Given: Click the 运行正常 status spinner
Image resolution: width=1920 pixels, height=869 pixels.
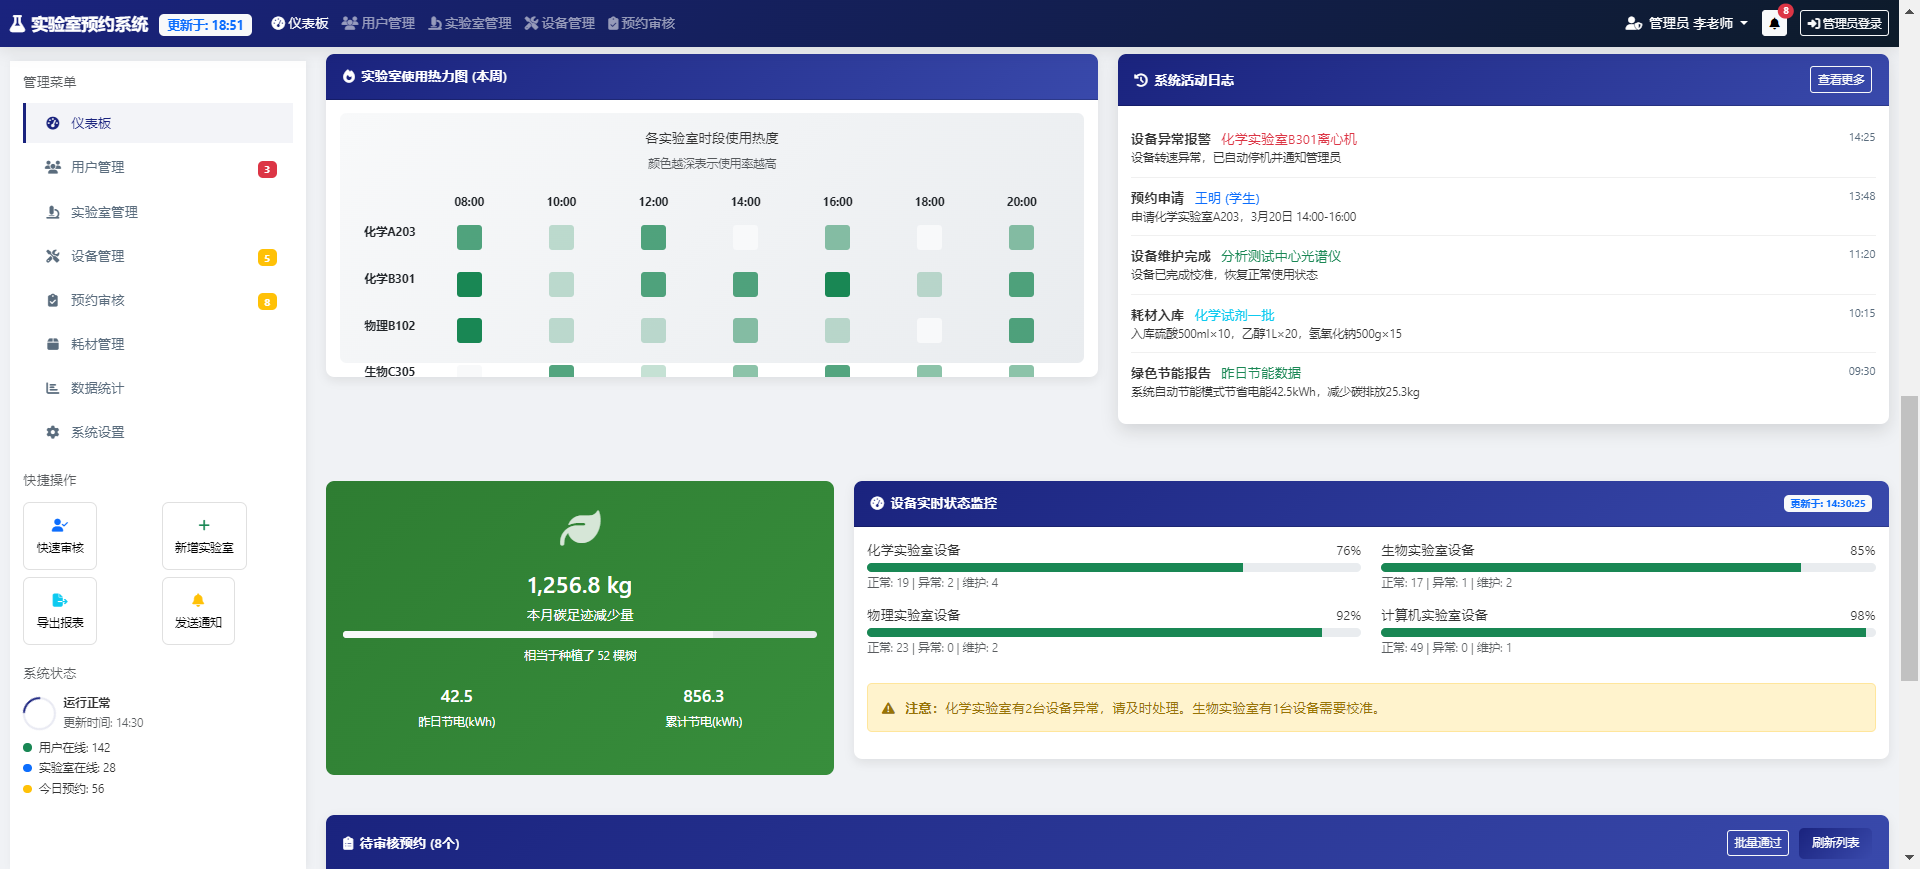Looking at the screenshot, I should coord(39,713).
